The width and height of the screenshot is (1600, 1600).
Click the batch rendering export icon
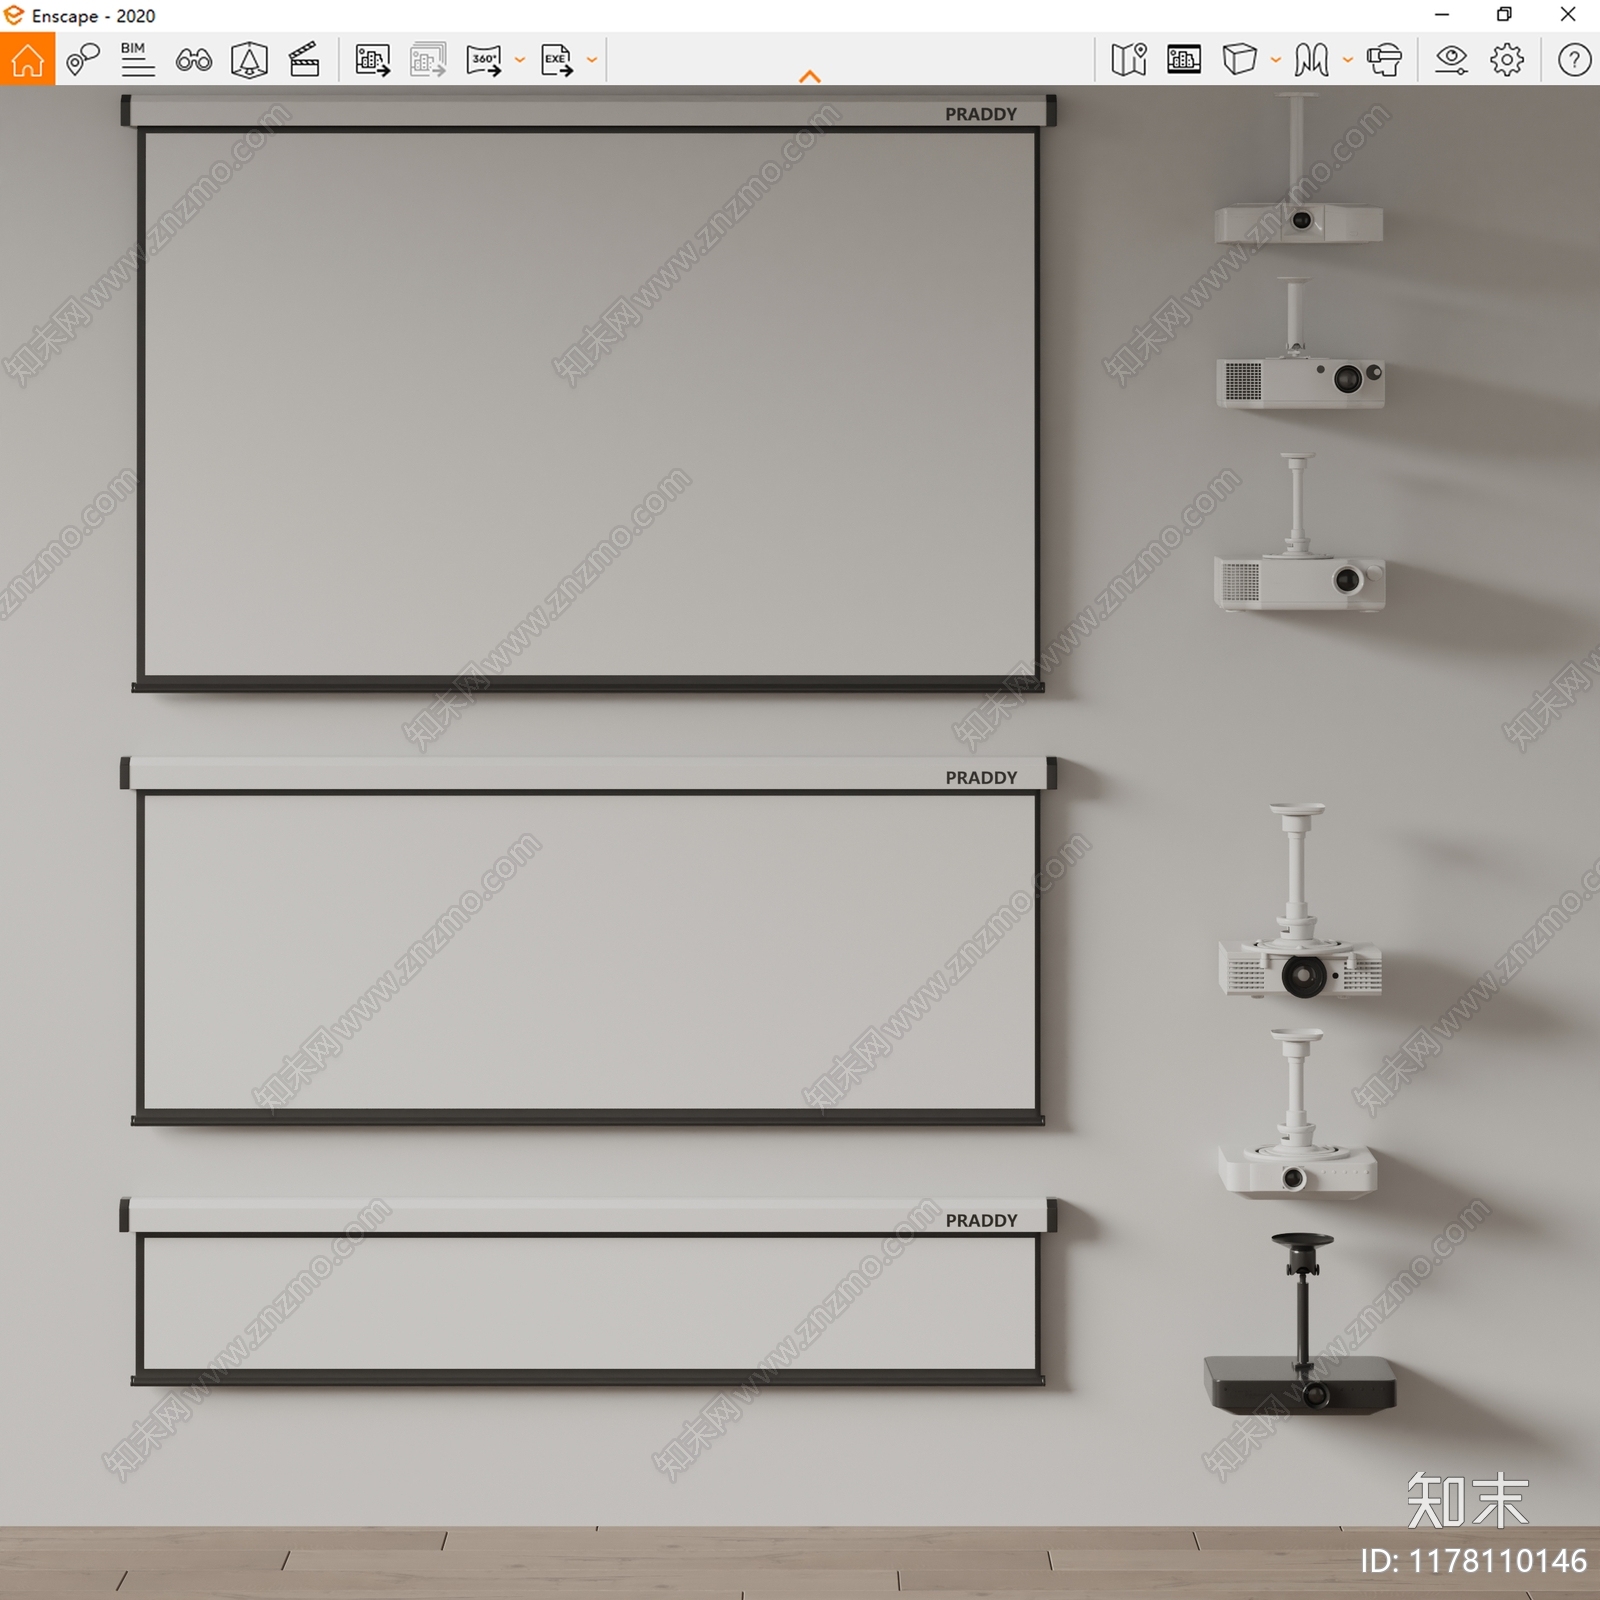click(428, 60)
